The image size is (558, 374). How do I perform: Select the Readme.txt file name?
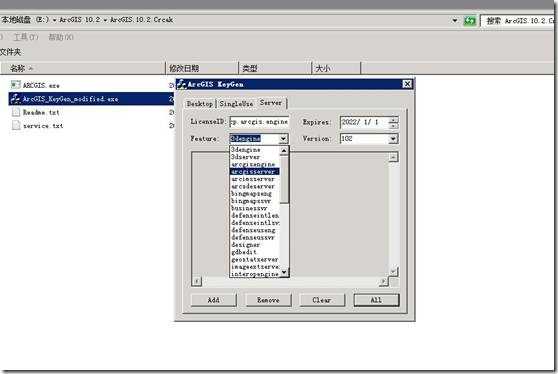(41, 112)
